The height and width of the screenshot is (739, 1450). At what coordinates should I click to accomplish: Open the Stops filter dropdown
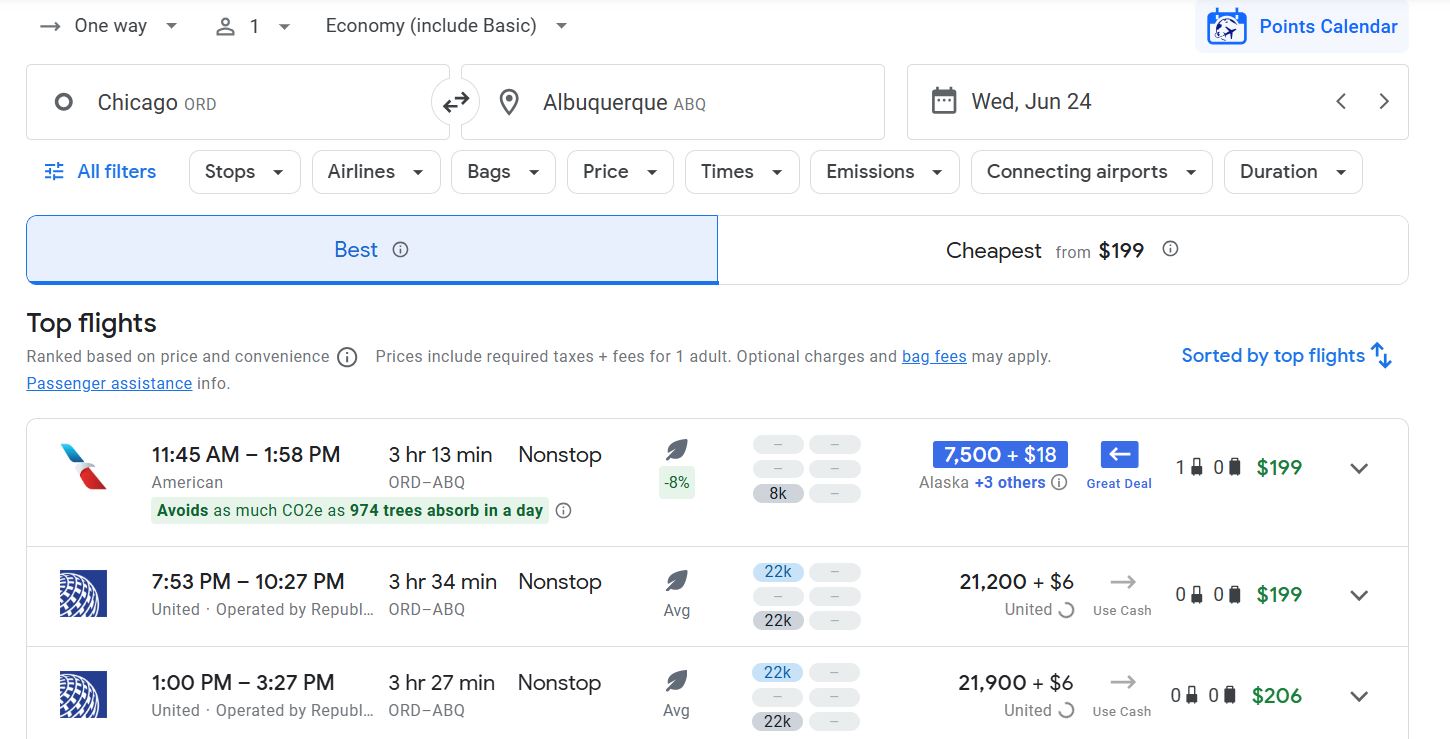[x=245, y=172]
